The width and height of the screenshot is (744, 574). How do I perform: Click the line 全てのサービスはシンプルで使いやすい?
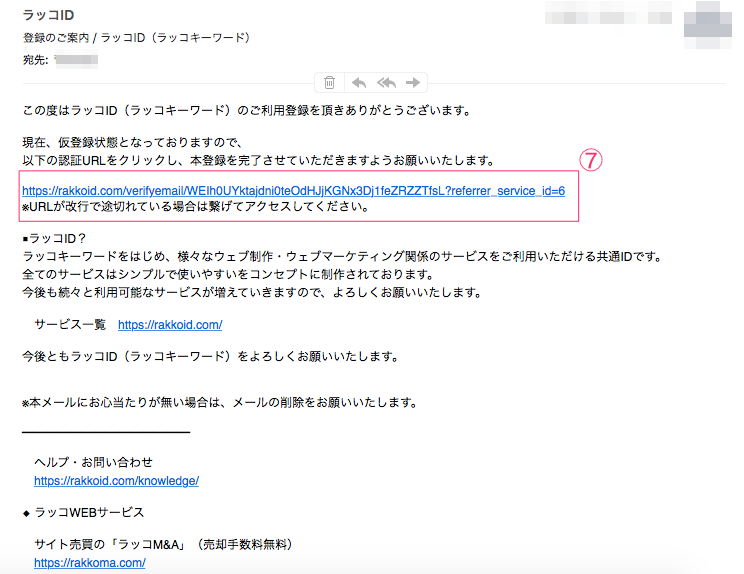[x=228, y=274]
